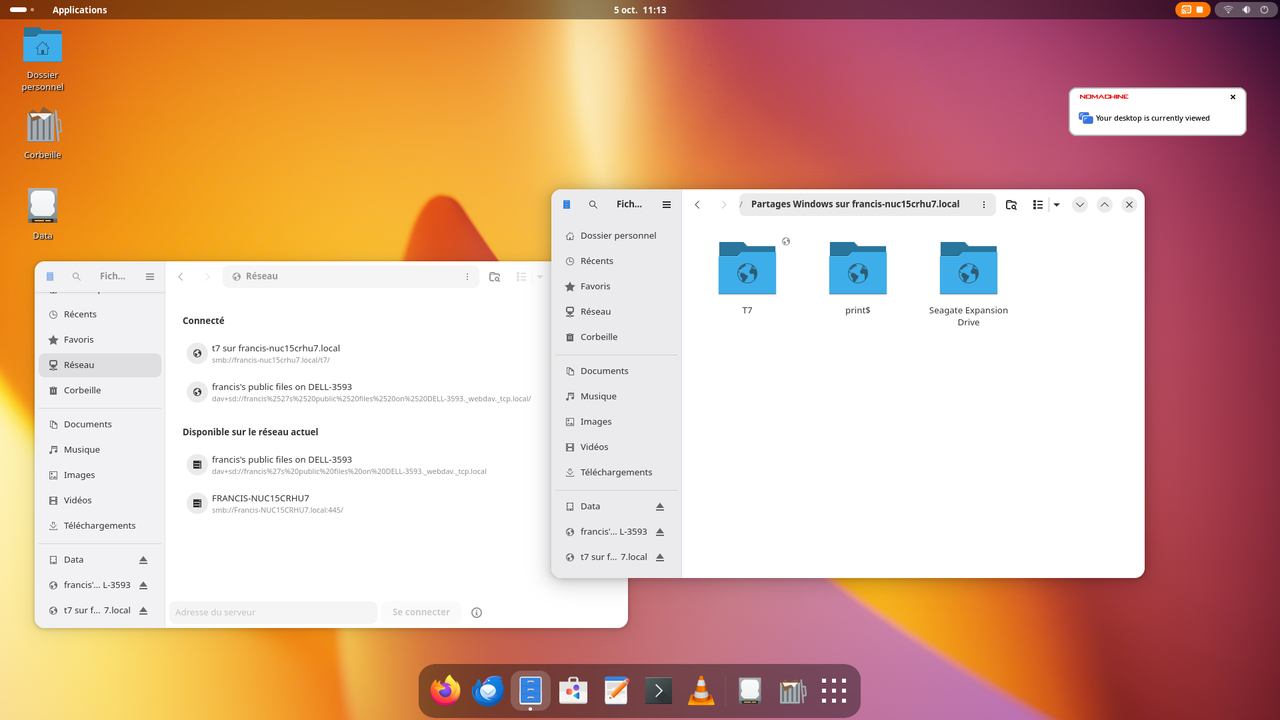
Task: Select Récents in Partages Windows sidebar
Action: 616,260
